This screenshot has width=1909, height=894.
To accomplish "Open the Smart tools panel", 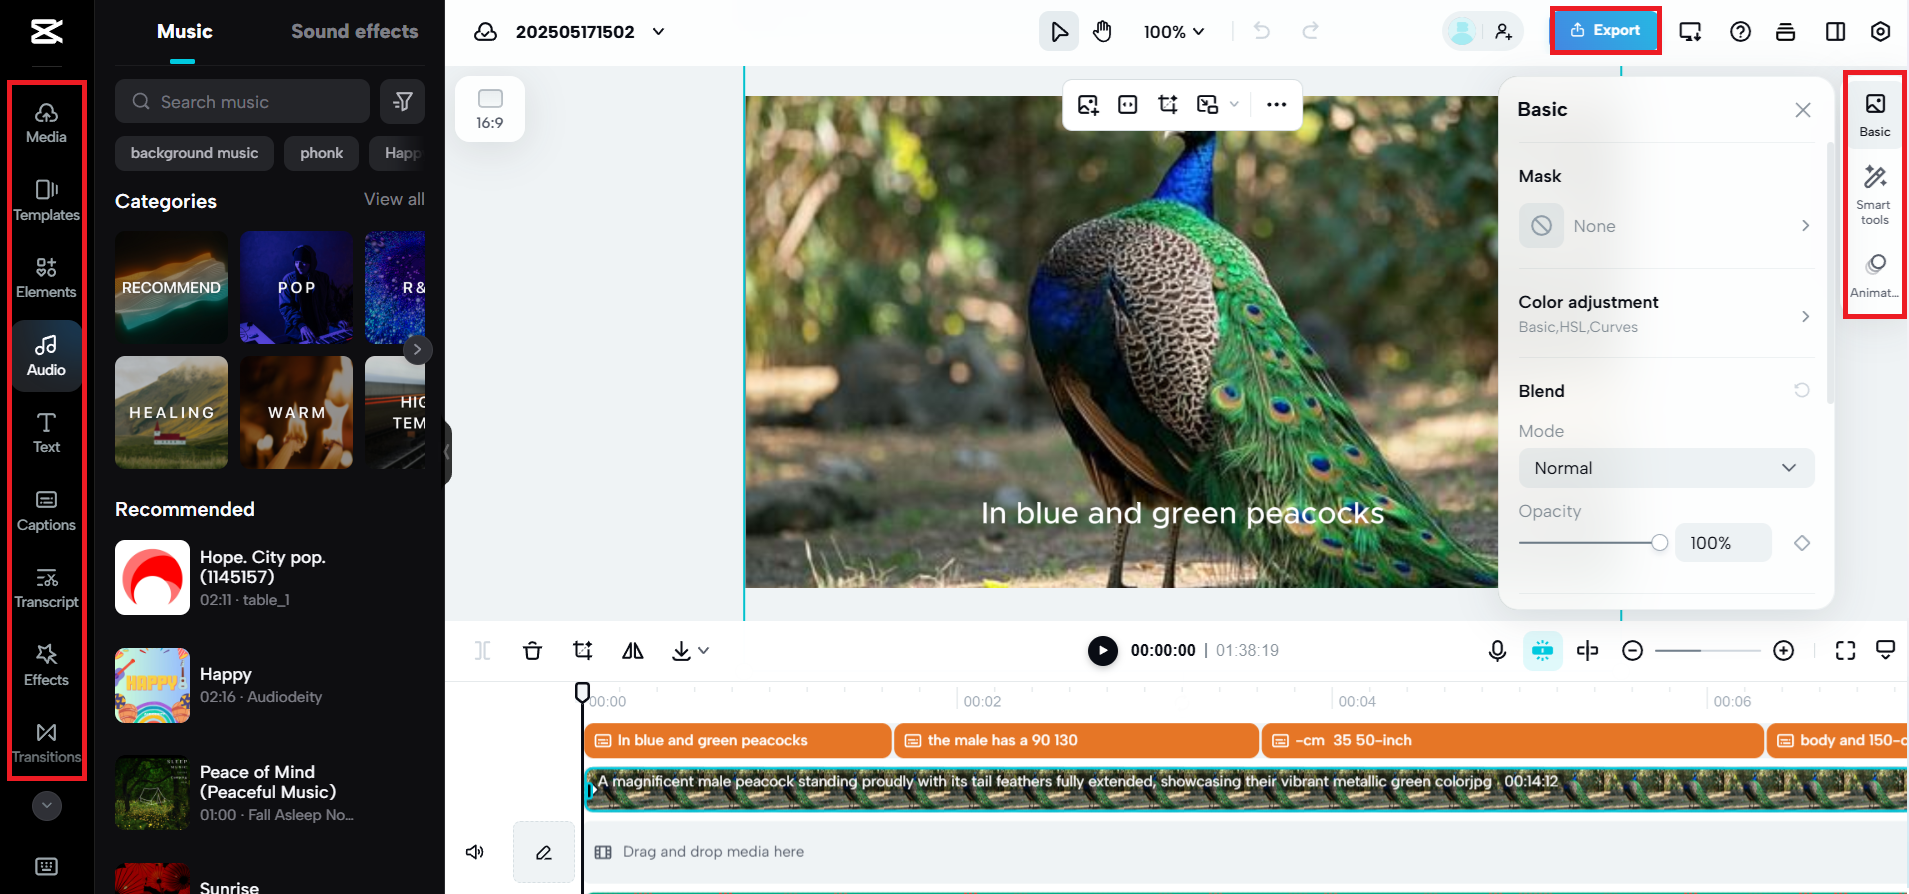I will 1875,195.
